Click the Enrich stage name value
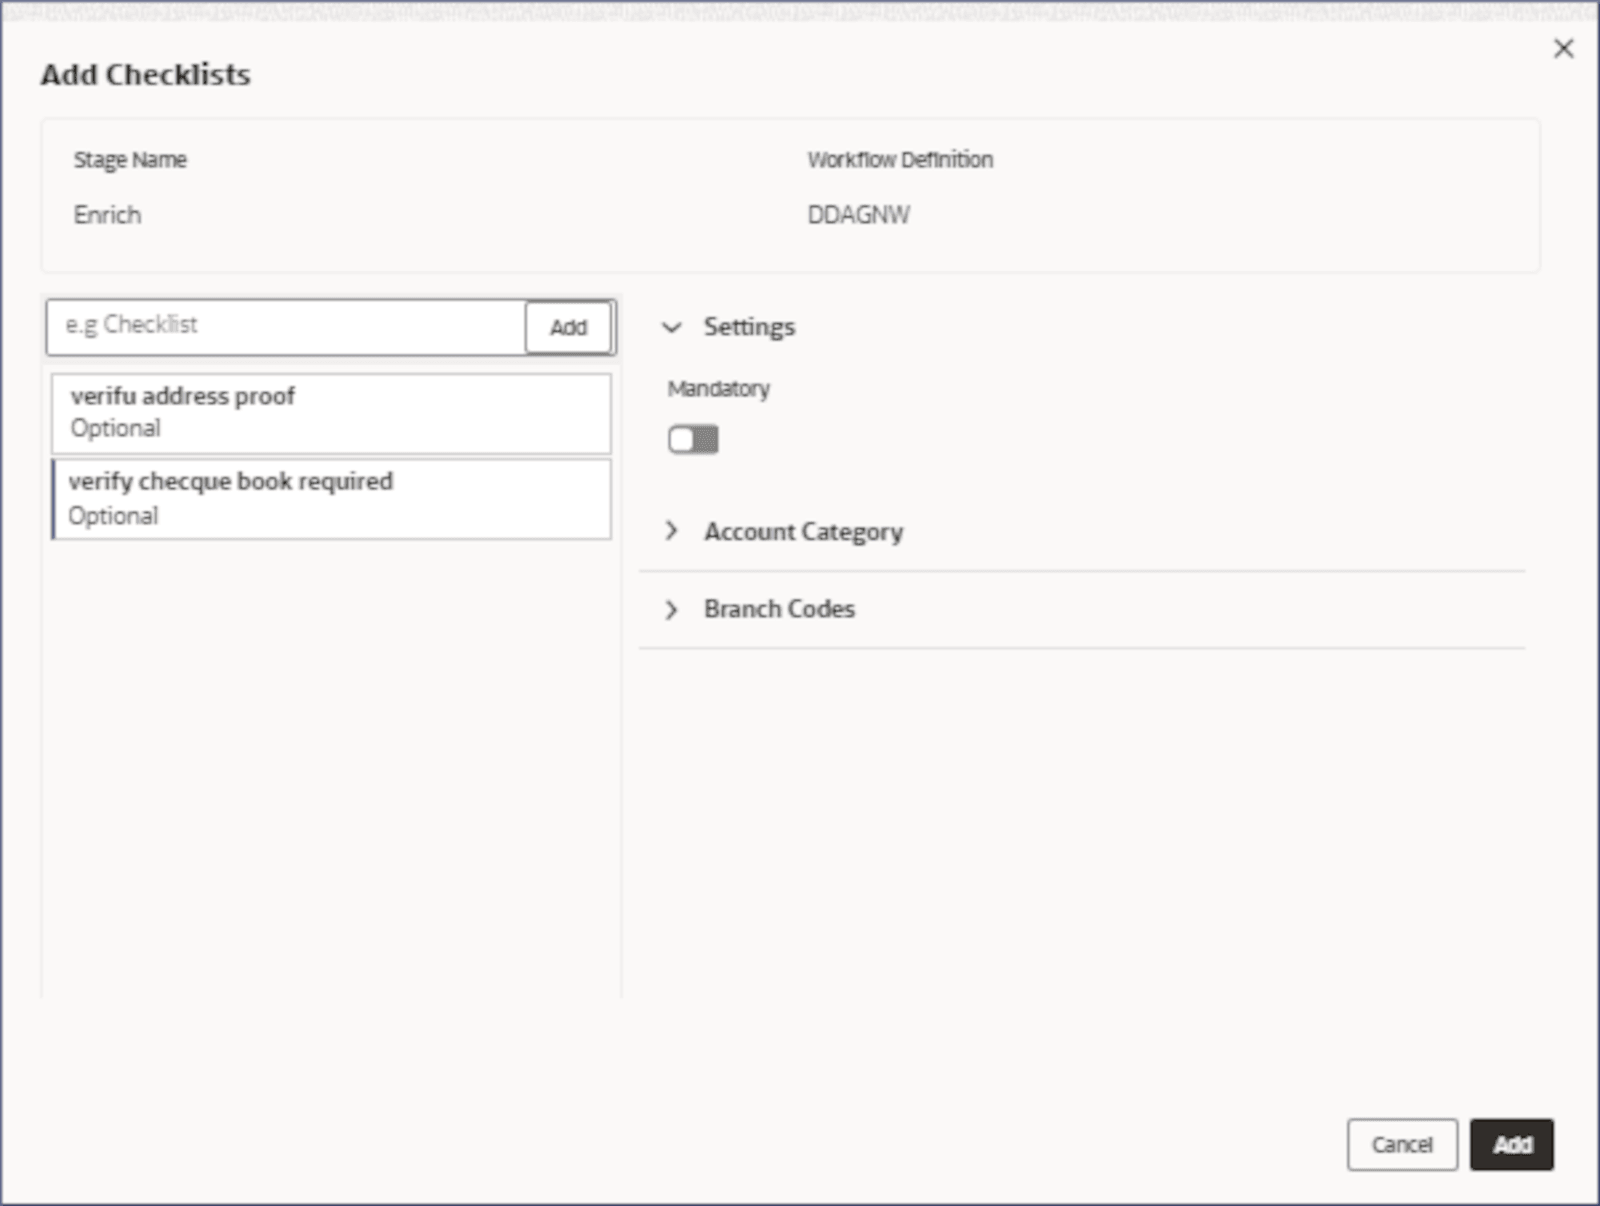This screenshot has width=1600, height=1206. click(x=107, y=215)
